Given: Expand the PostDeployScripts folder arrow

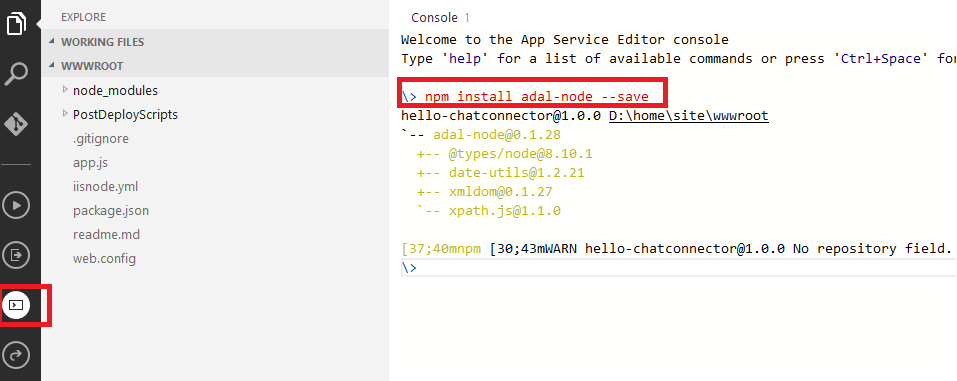Looking at the screenshot, I should click(65, 114).
